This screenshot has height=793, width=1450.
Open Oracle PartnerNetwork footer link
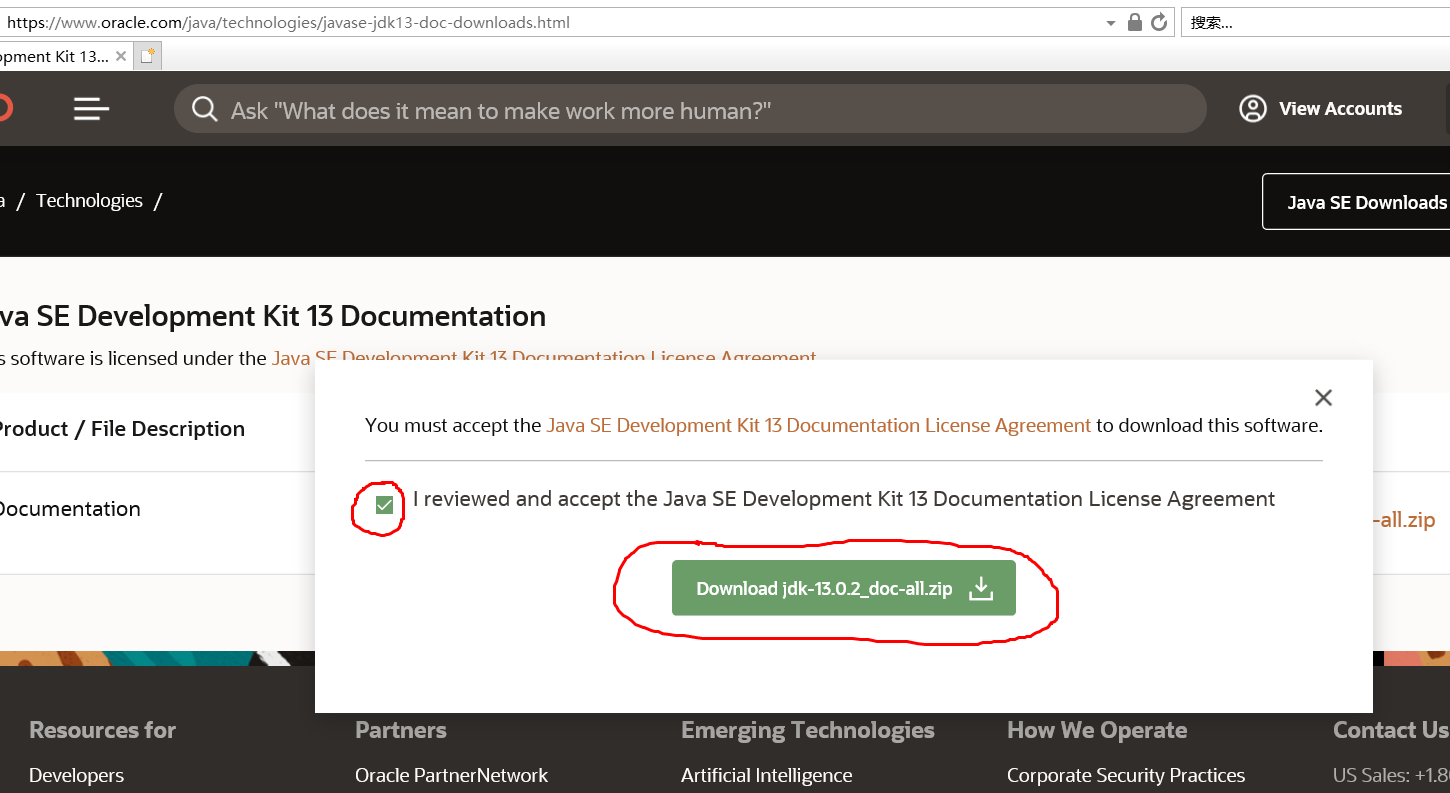(451, 775)
